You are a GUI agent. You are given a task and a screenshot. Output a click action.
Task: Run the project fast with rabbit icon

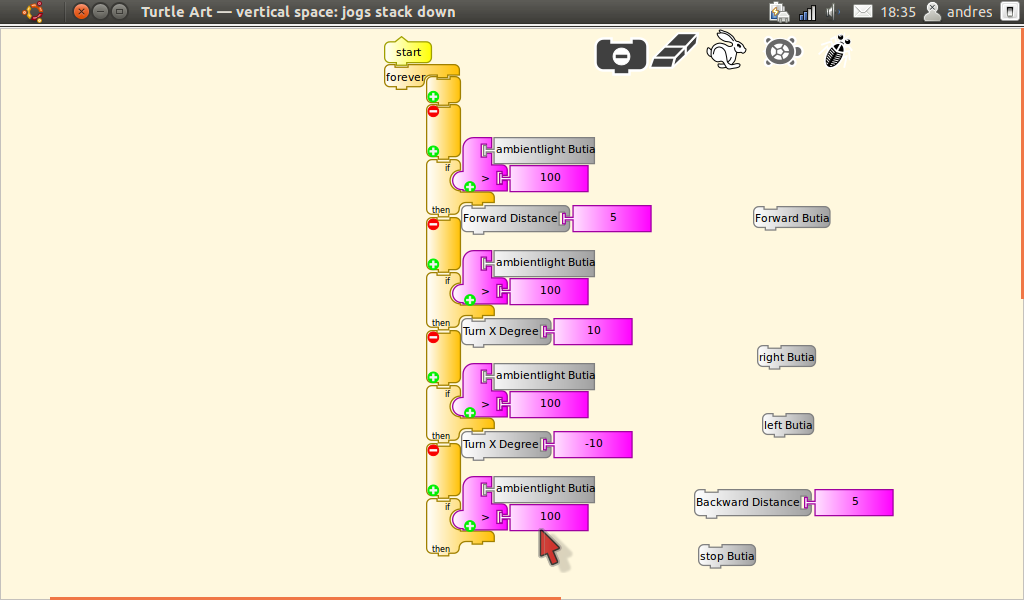click(726, 50)
